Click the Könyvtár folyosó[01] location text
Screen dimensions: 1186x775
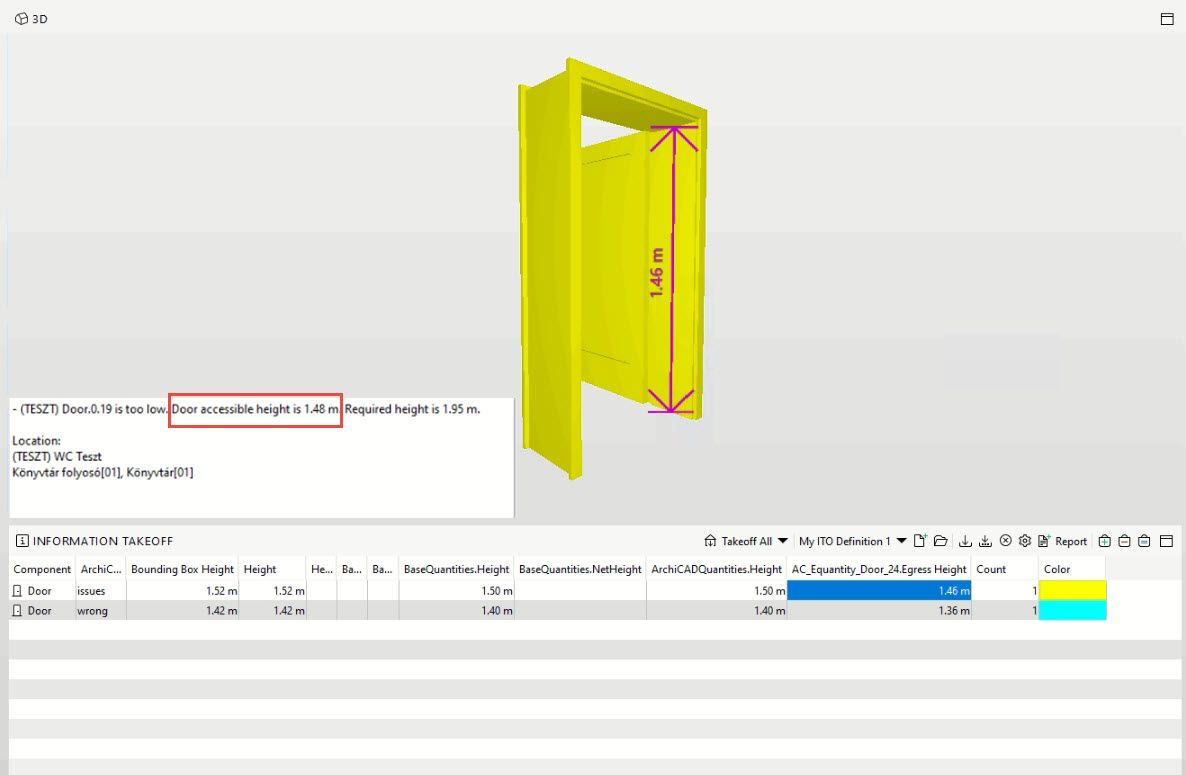pos(67,473)
